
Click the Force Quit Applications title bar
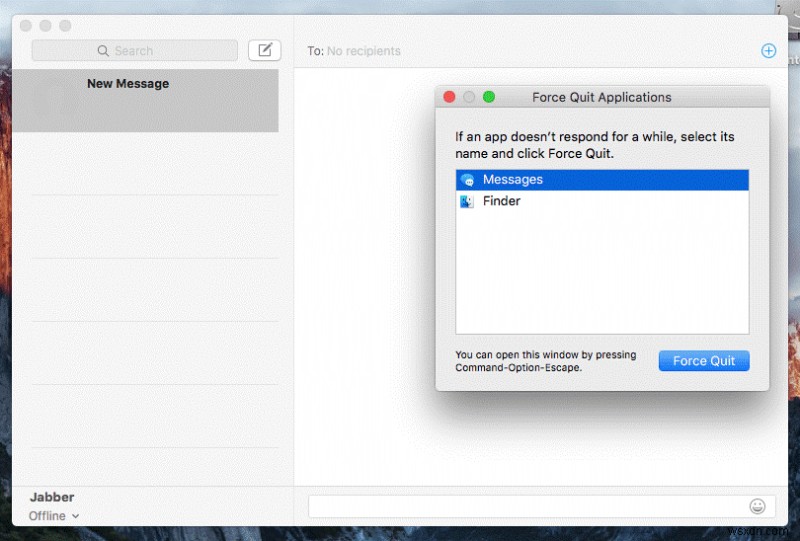[602, 97]
